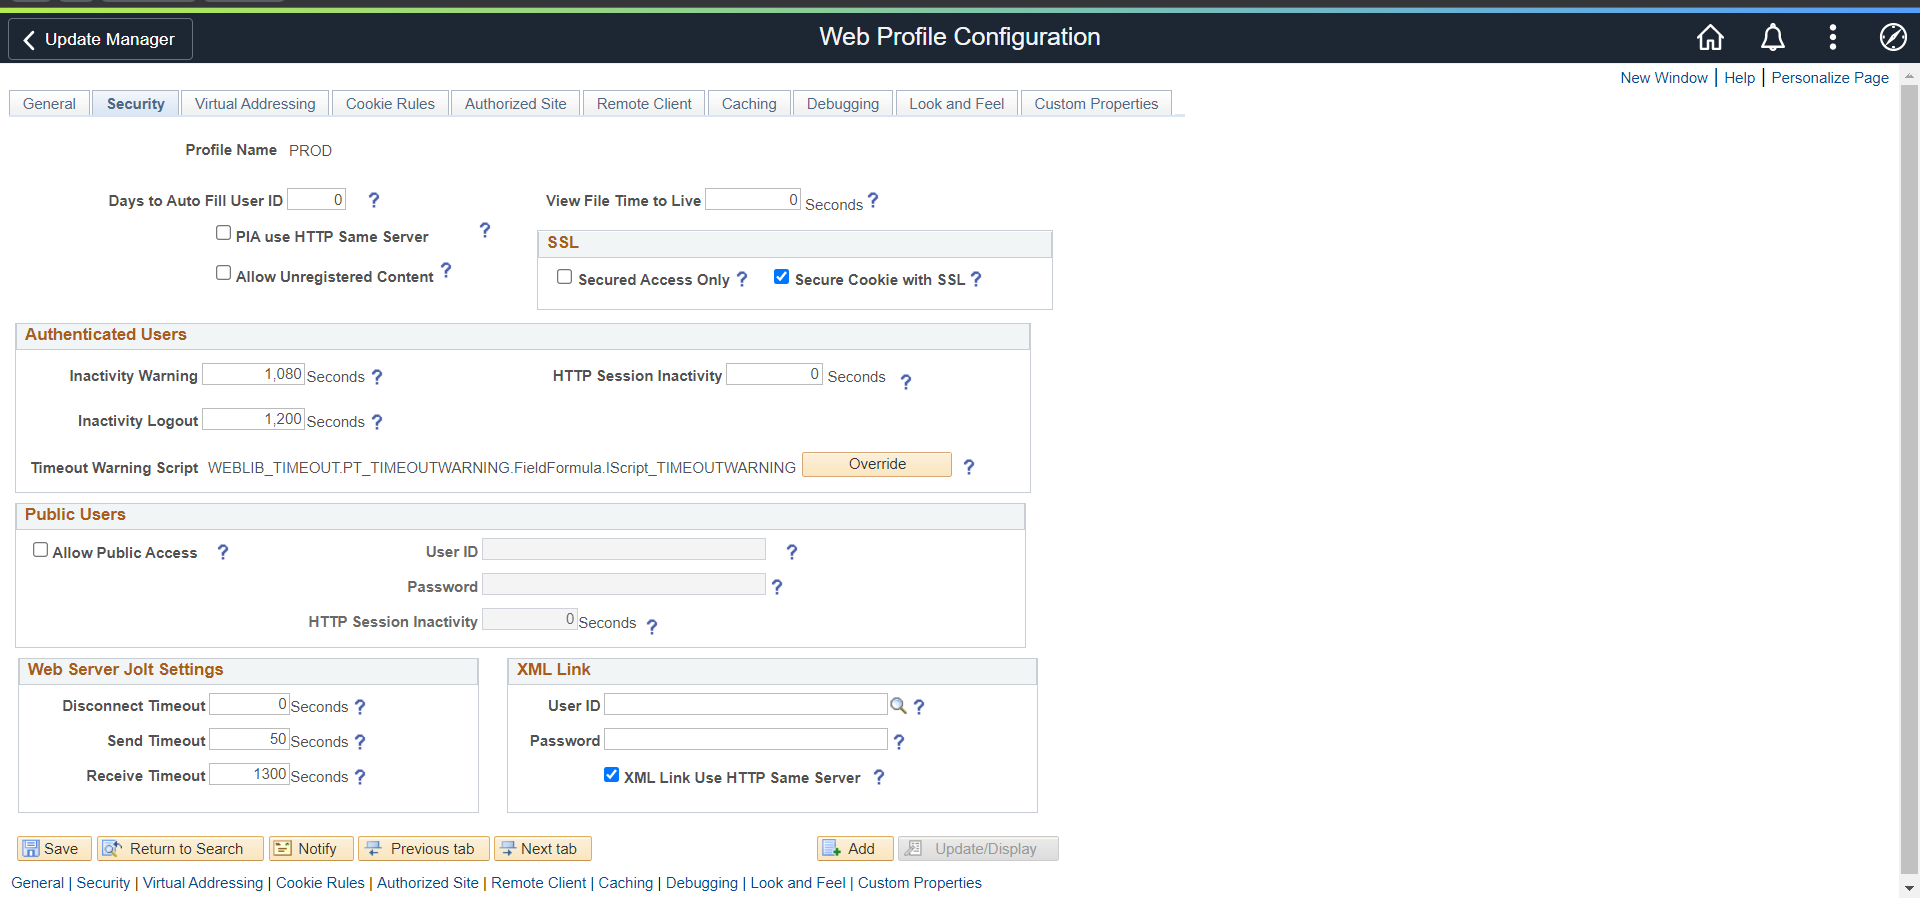Switch to the General tab
Viewport: 1920px width, 898px height.
[x=49, y=104]
